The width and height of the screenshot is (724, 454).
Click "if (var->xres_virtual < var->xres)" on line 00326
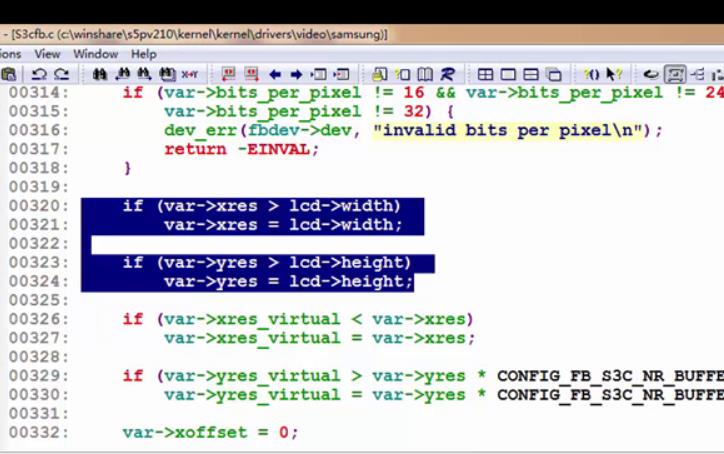point(298,320)
